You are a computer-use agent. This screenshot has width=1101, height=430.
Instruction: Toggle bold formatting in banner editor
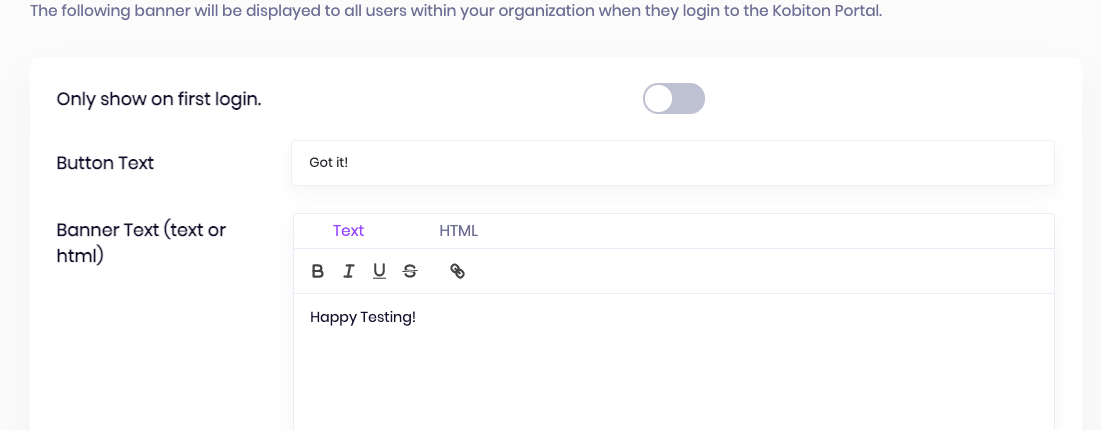pos(317,271)
